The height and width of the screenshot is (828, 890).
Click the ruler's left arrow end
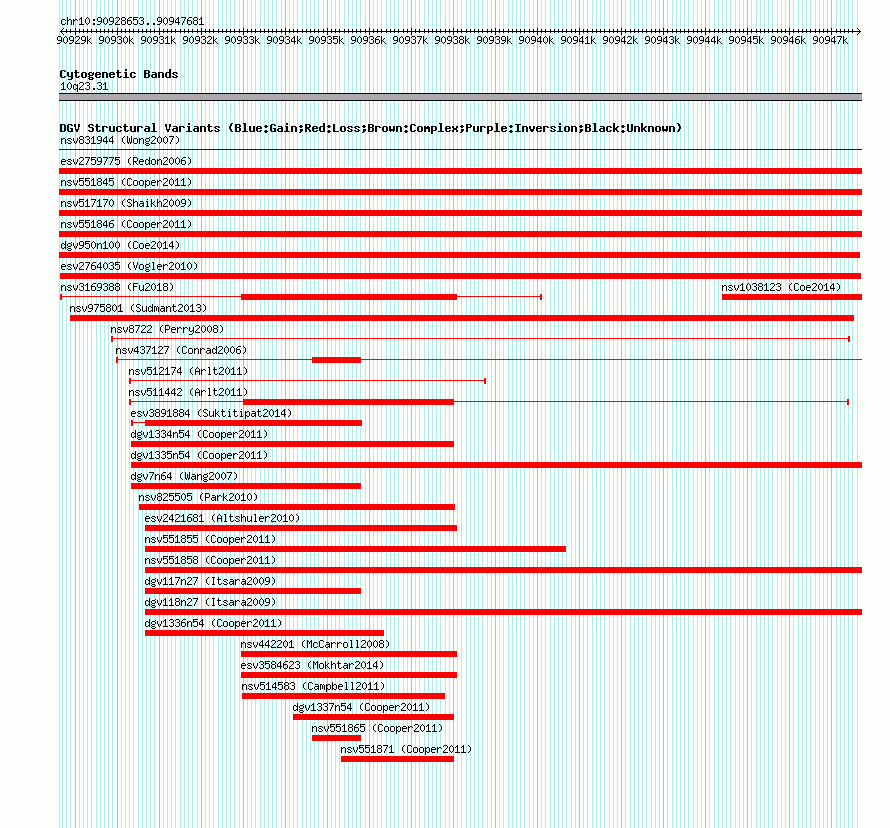click(62, 31)
